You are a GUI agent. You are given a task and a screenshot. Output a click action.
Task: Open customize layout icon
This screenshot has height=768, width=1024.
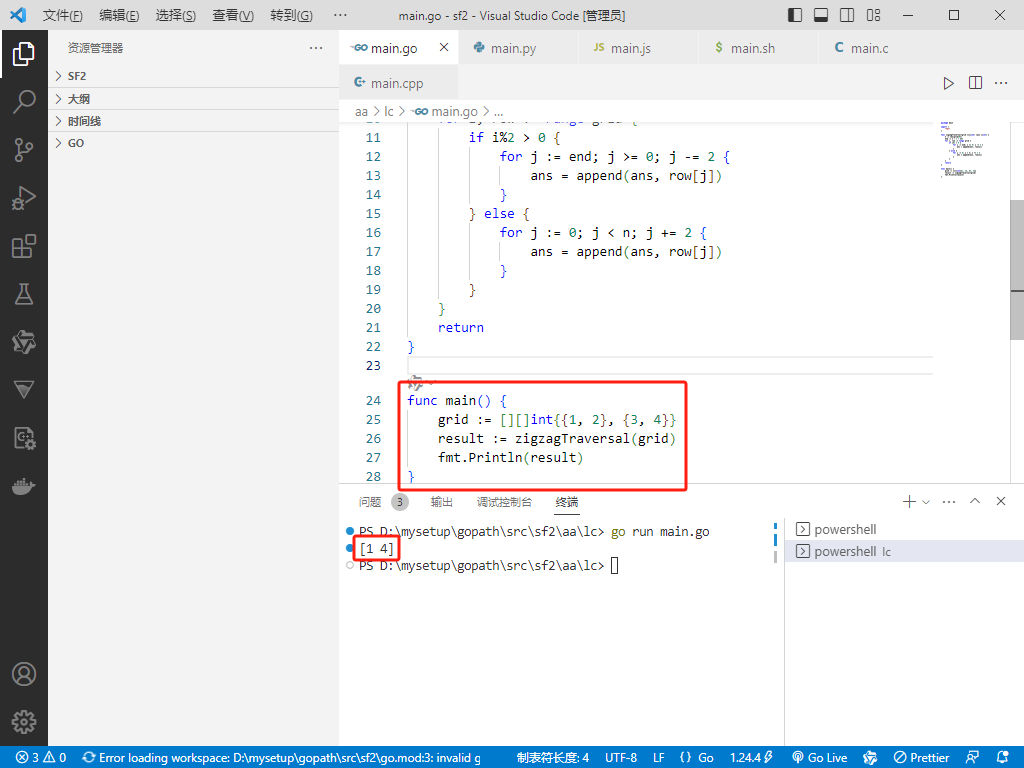coord(873,15)
